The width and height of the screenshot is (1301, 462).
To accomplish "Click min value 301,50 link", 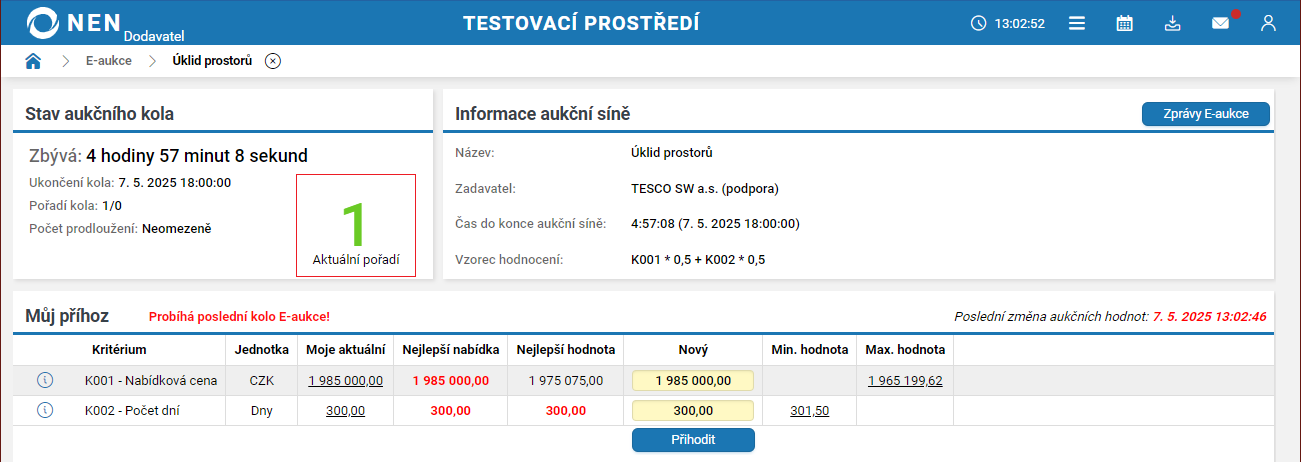I will click(x=809, y=411).
